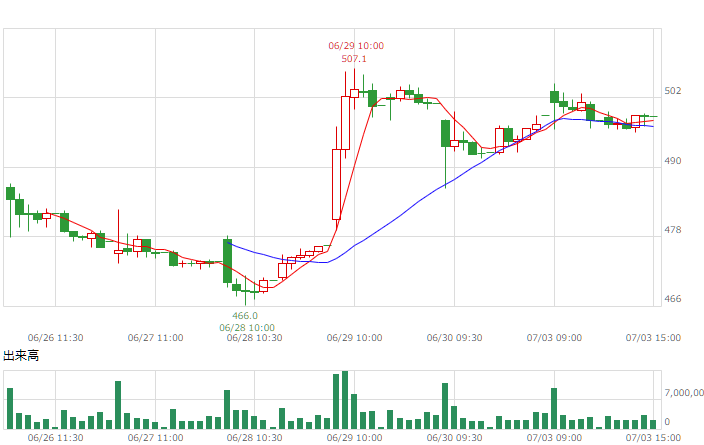The image size is (704, 445).
Task: Click 06/27 11:00 under the price chart
Action: (155, 338)
